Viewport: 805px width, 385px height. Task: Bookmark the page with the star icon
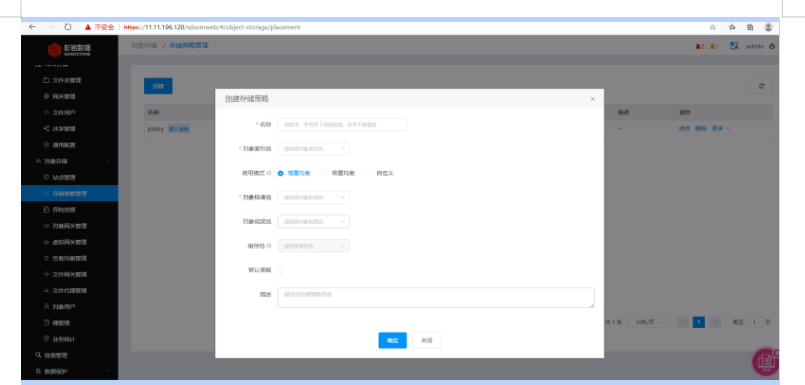tap(713, 27)
